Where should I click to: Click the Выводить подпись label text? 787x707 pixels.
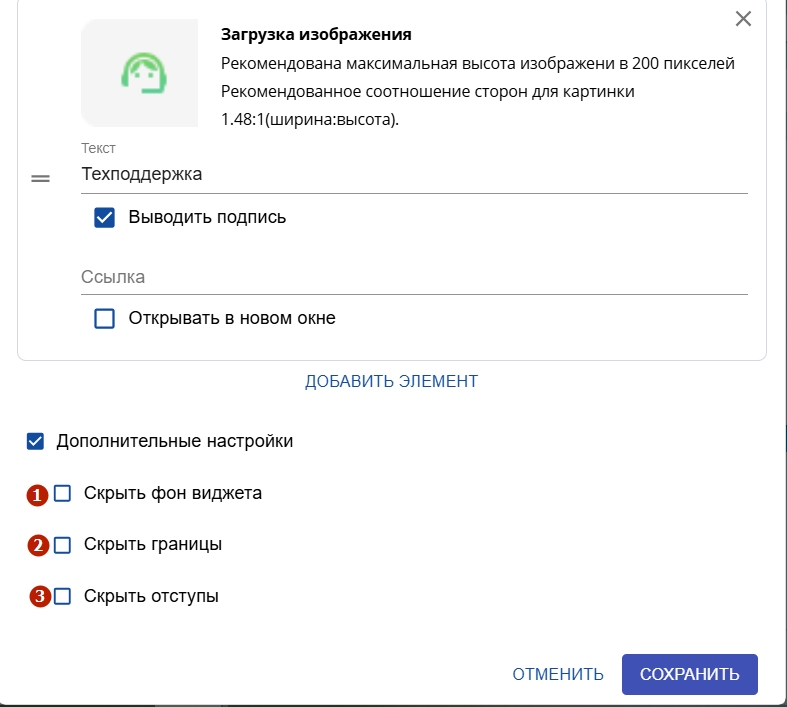tap(207, 217)
